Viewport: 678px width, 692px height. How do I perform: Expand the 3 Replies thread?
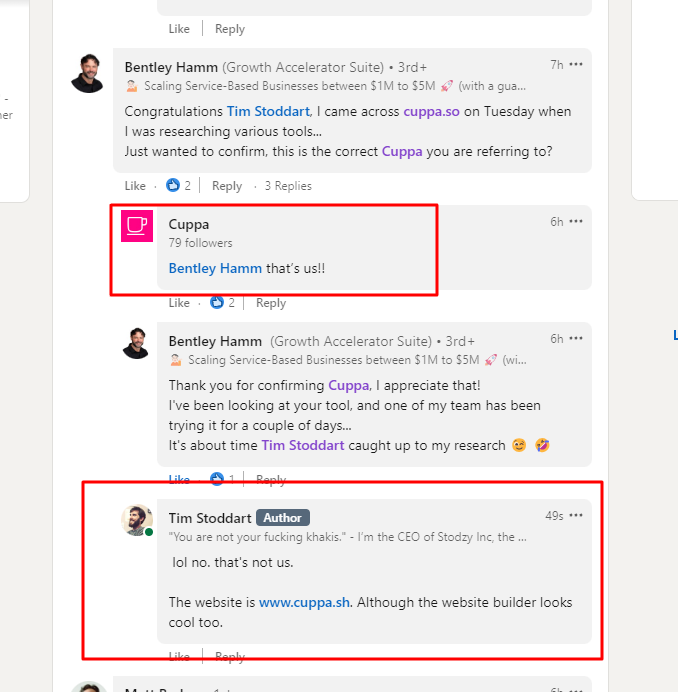[x=288, y=186]
